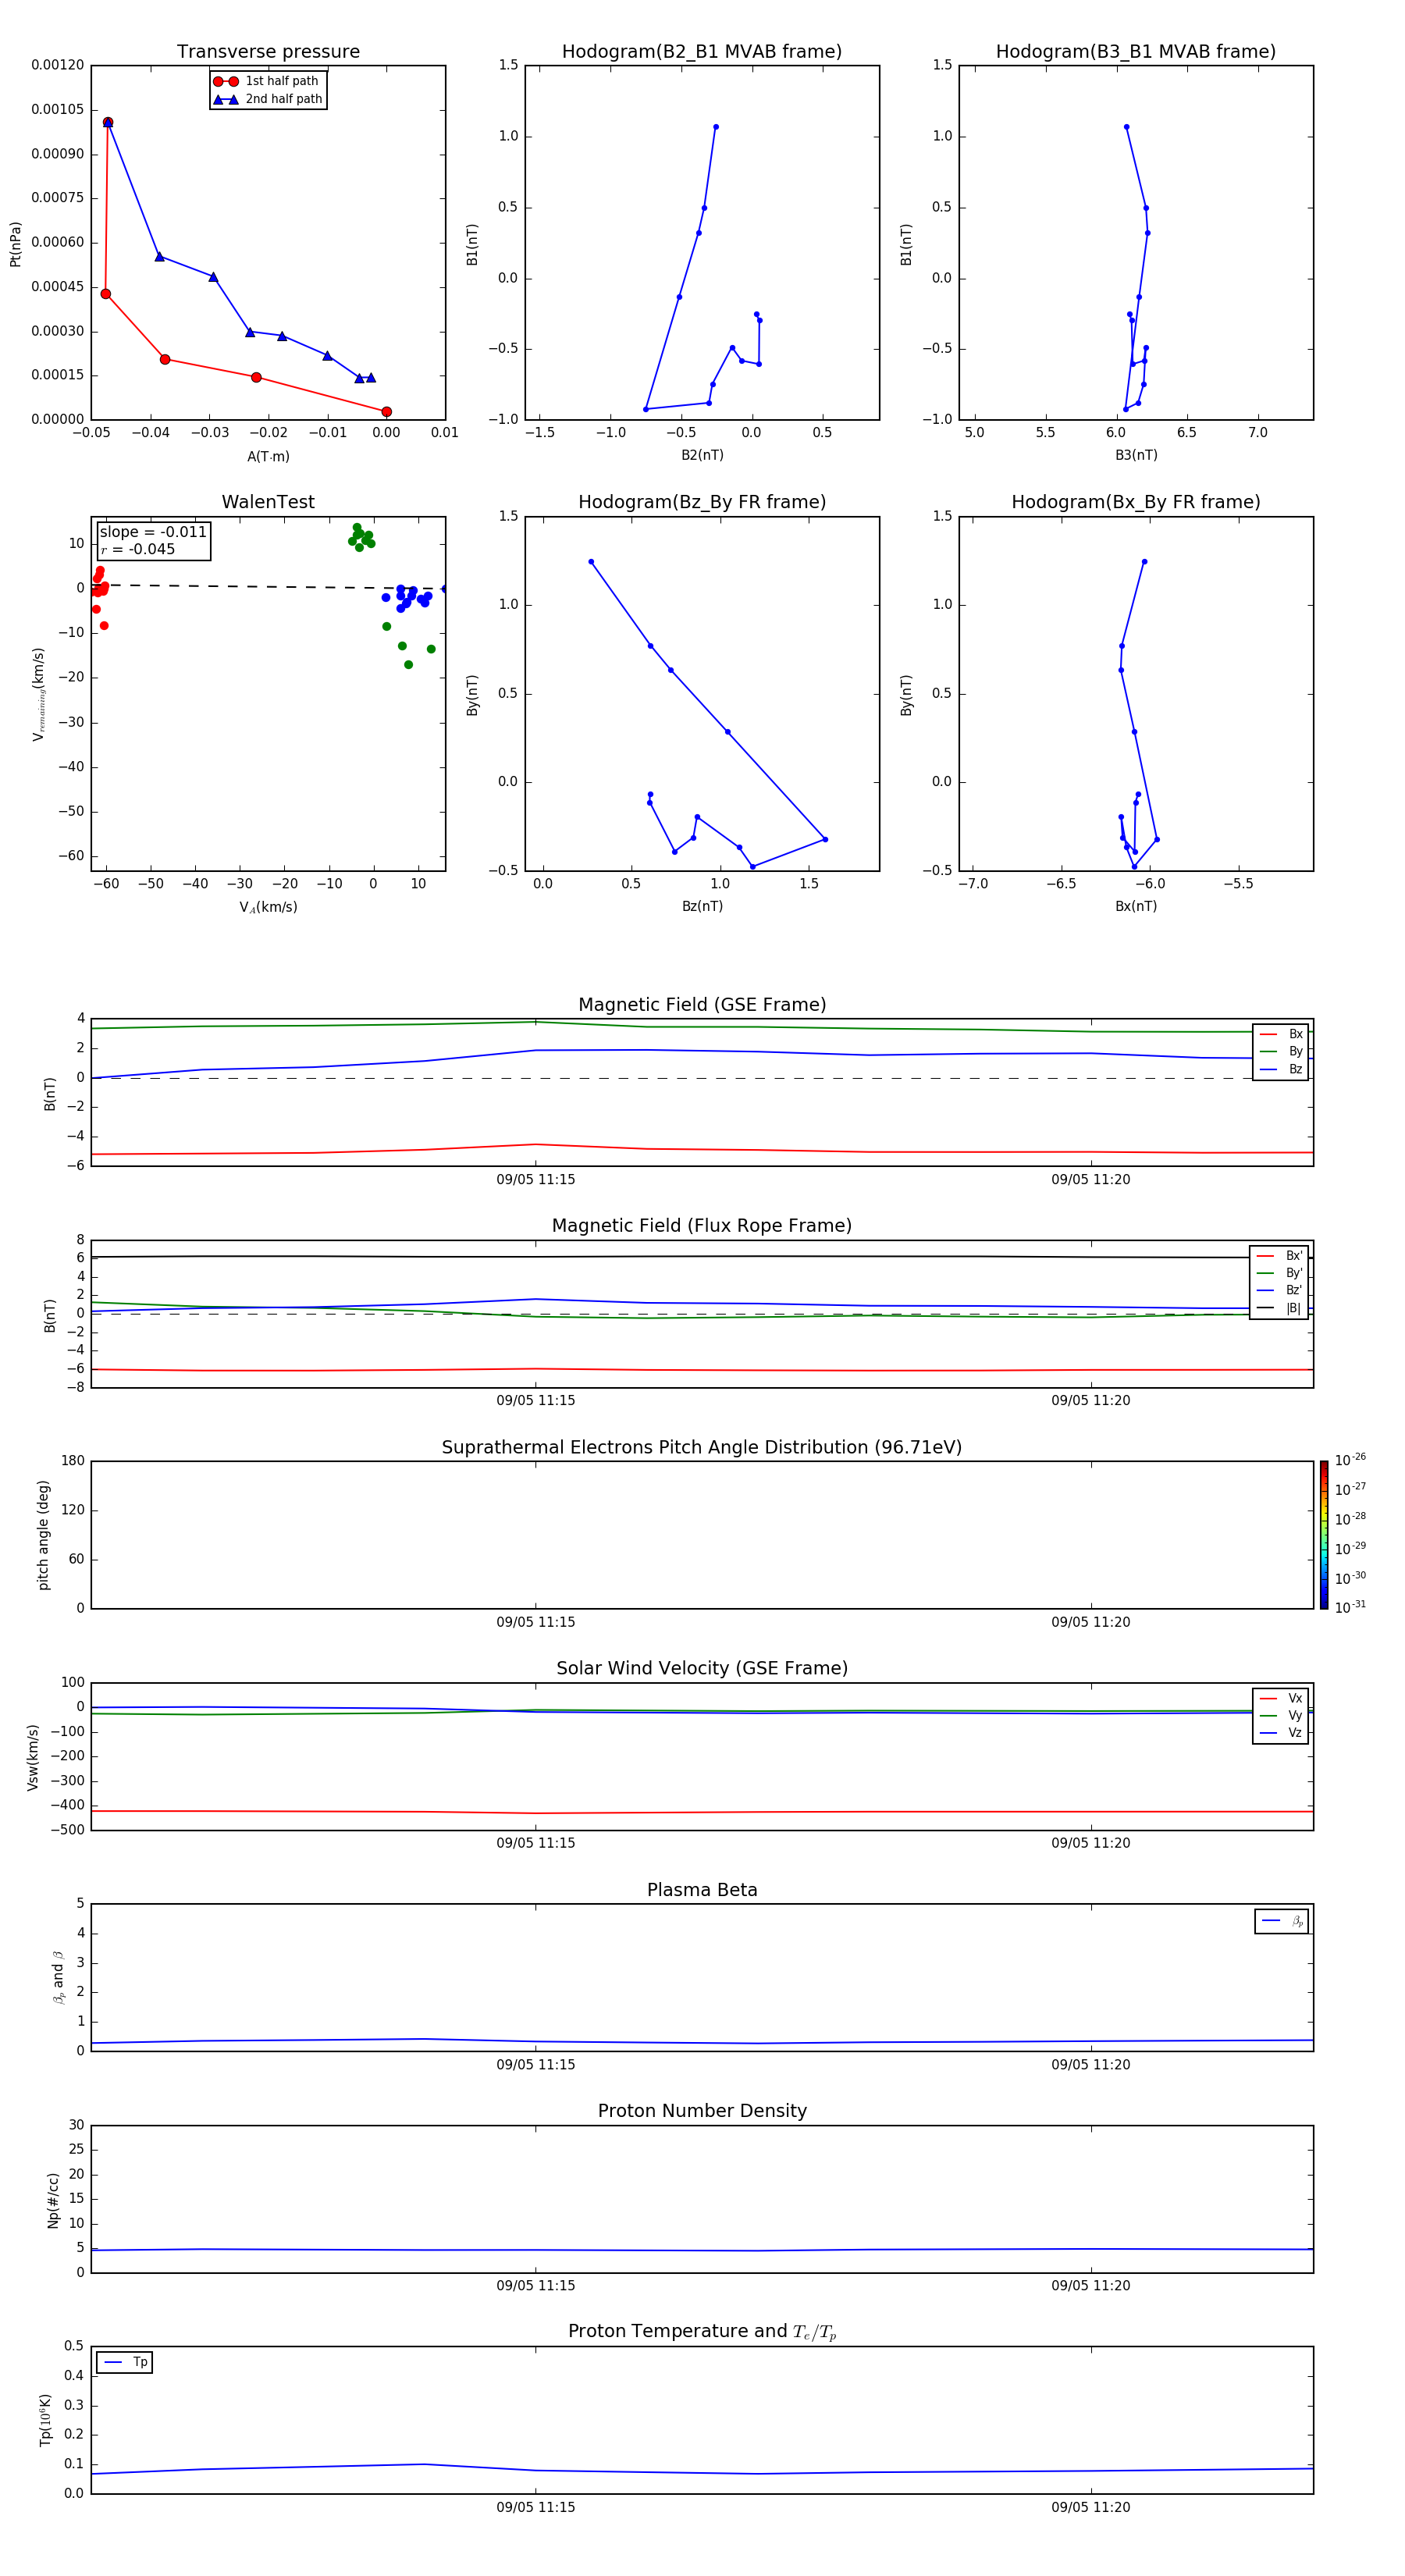This screenshot has height=2576, width=1405.
Task: Select the Vy entry in the velocity legend
Action: click(1281, 1715)
